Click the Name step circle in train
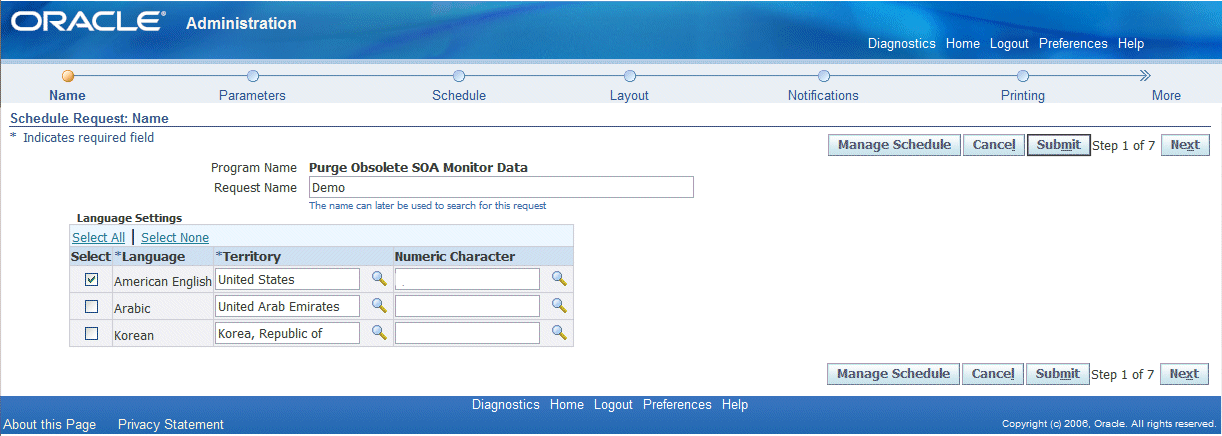Viewport: 1222px width, 436px height. pyautogui.click(x=68, y=76)
